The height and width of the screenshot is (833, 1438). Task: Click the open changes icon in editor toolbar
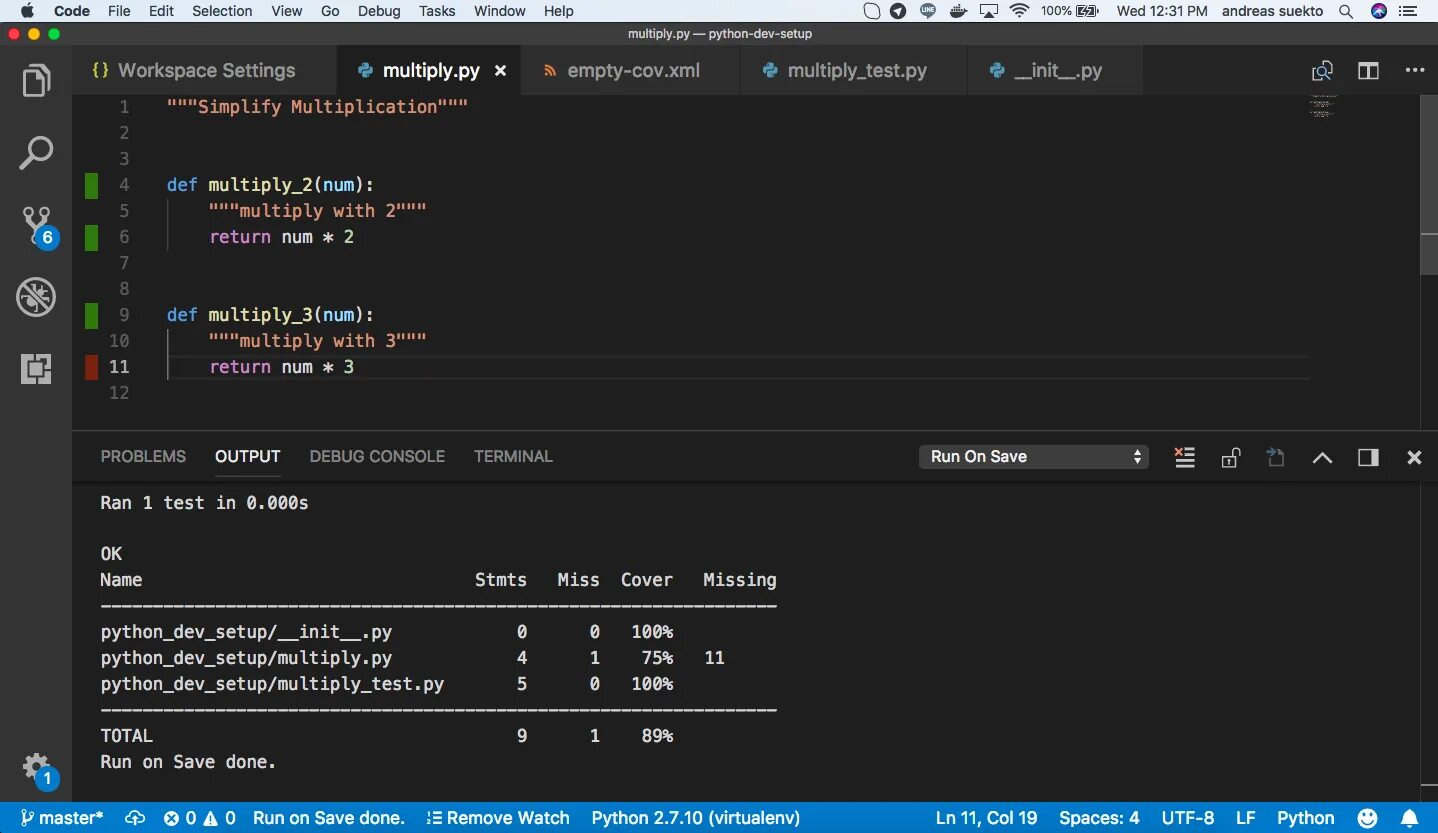click(x=1322, y=71)
